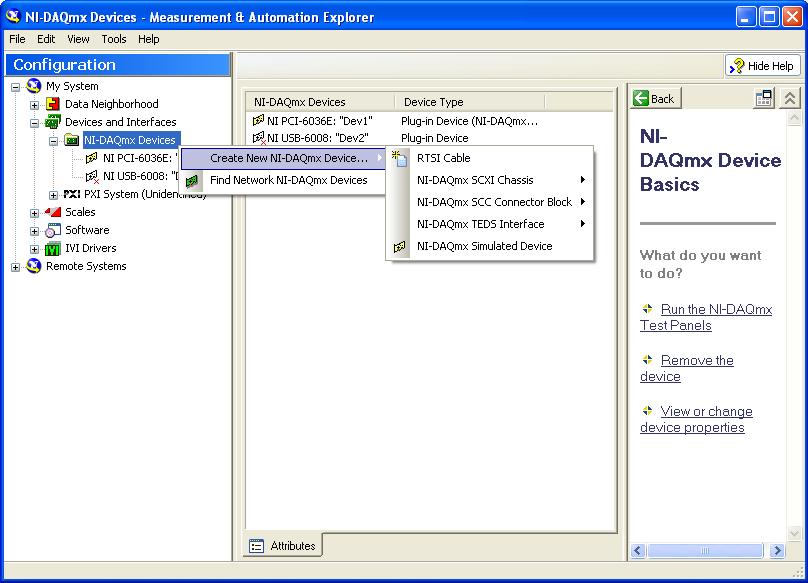The image size is (808, 583).
Task: Click the Dev1 device icon in list
Action: [258, 121]
